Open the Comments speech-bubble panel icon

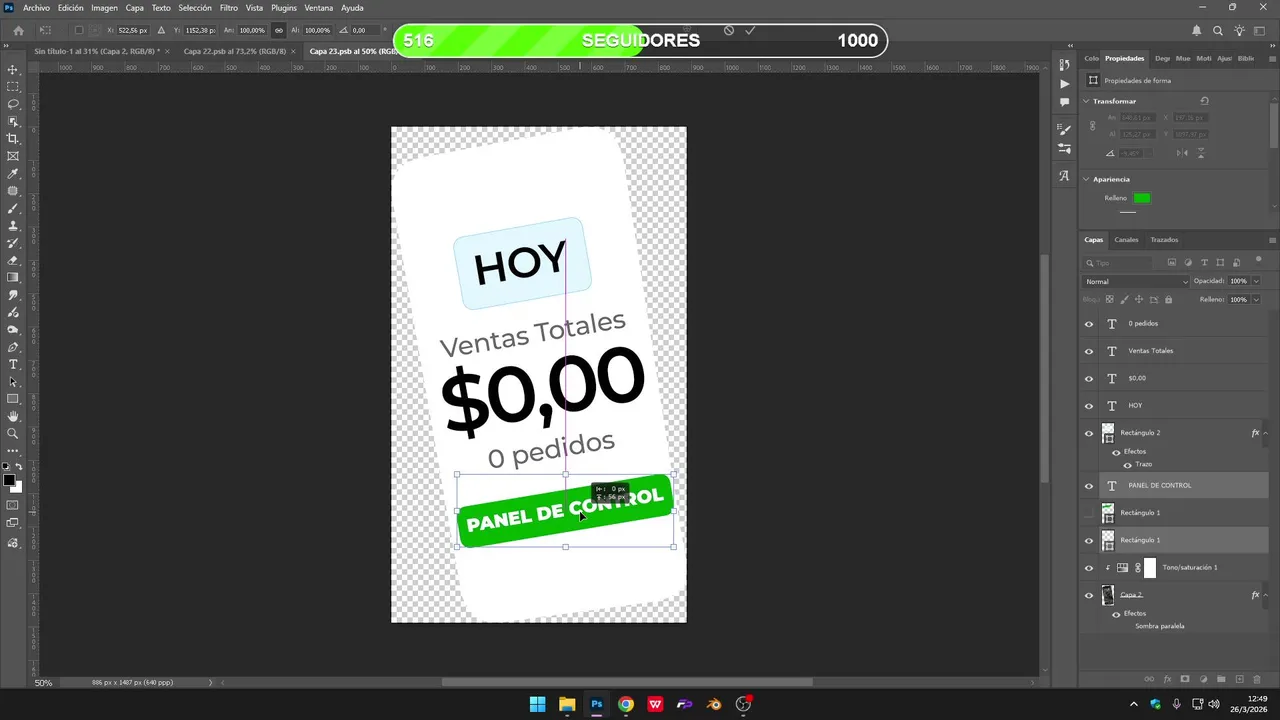pyautogui.click(x=1064, y=102)
